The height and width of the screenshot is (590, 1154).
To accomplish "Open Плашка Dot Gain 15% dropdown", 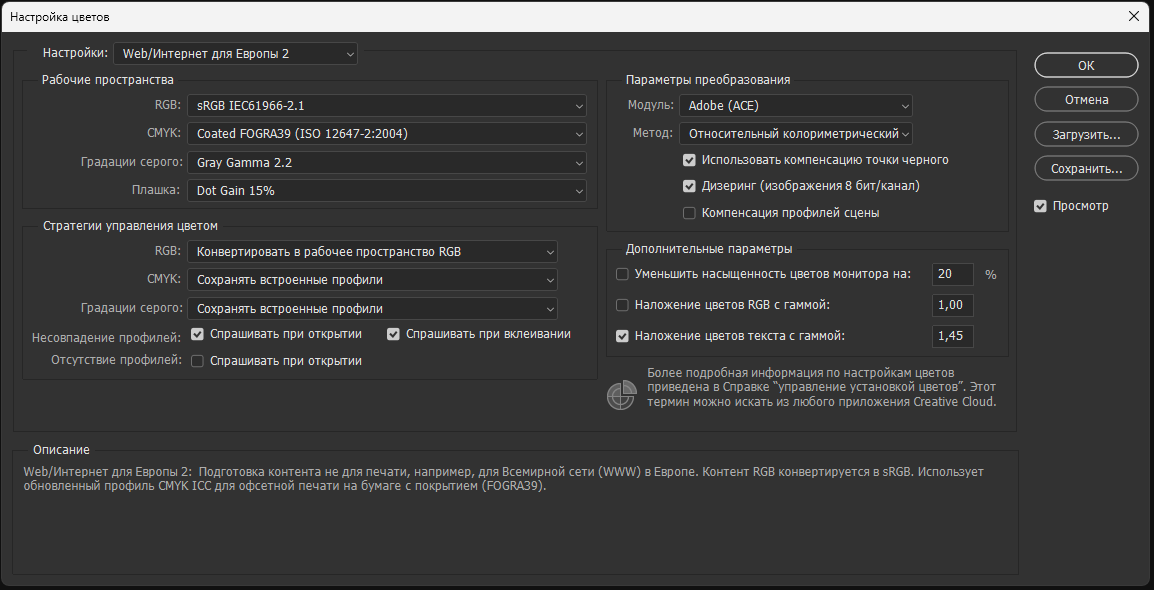I will click(x=386, y=191).
